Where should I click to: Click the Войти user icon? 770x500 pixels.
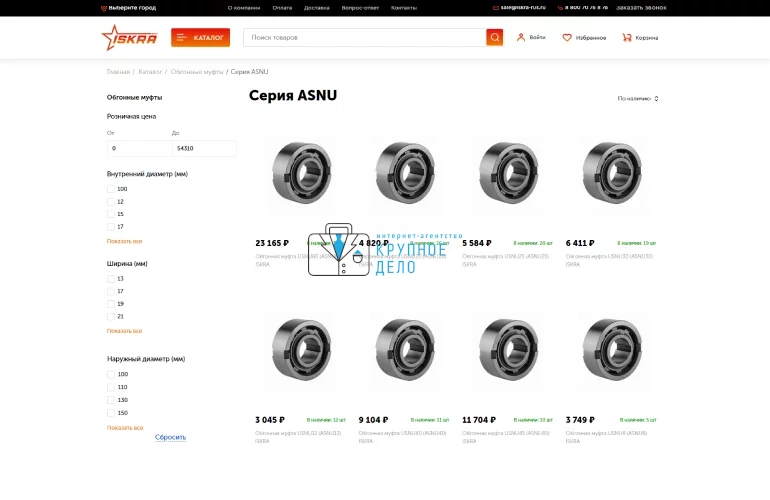tap(521, 37)
